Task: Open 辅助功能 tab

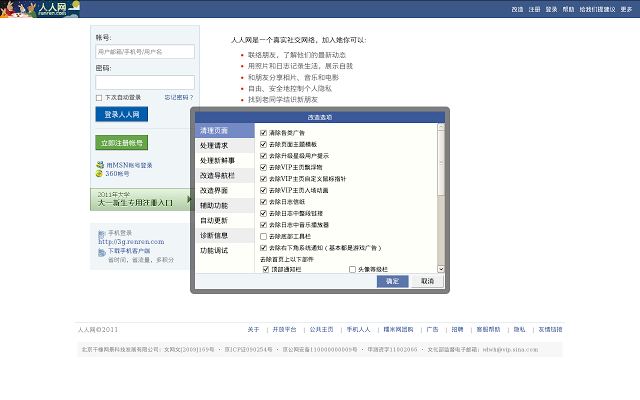Action: pyautogui.click(x=224, y=205)
